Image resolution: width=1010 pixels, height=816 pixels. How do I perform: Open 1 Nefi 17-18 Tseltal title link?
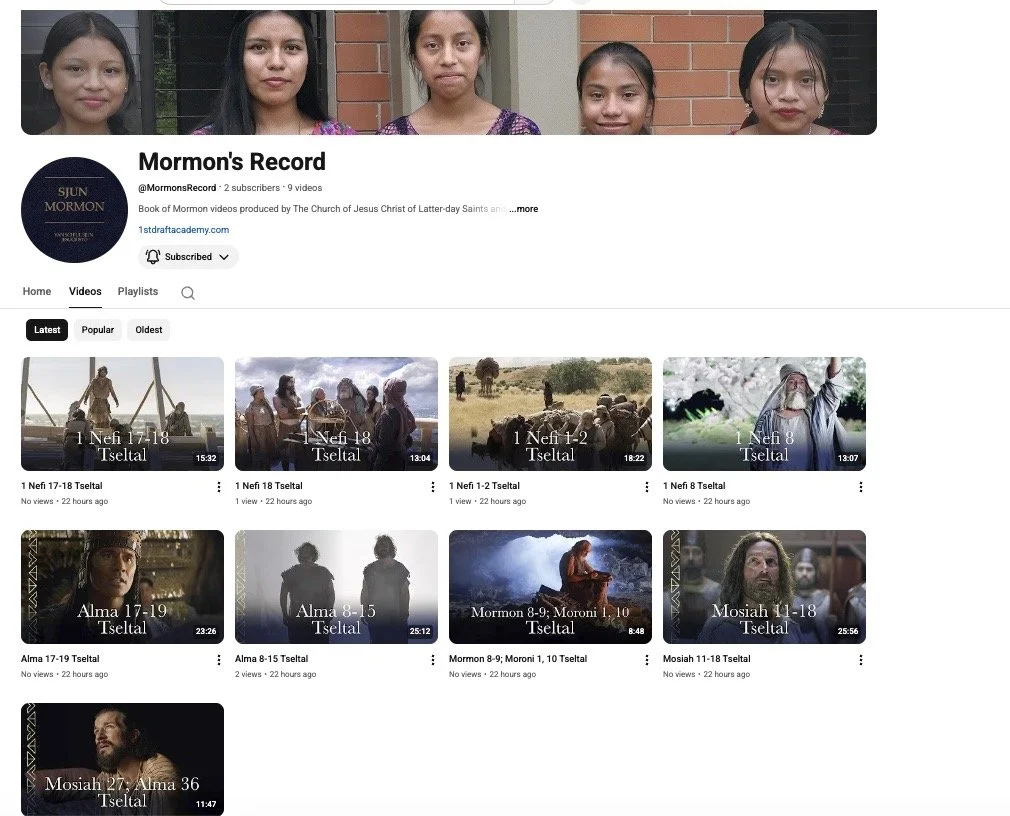tap(62, 486)
